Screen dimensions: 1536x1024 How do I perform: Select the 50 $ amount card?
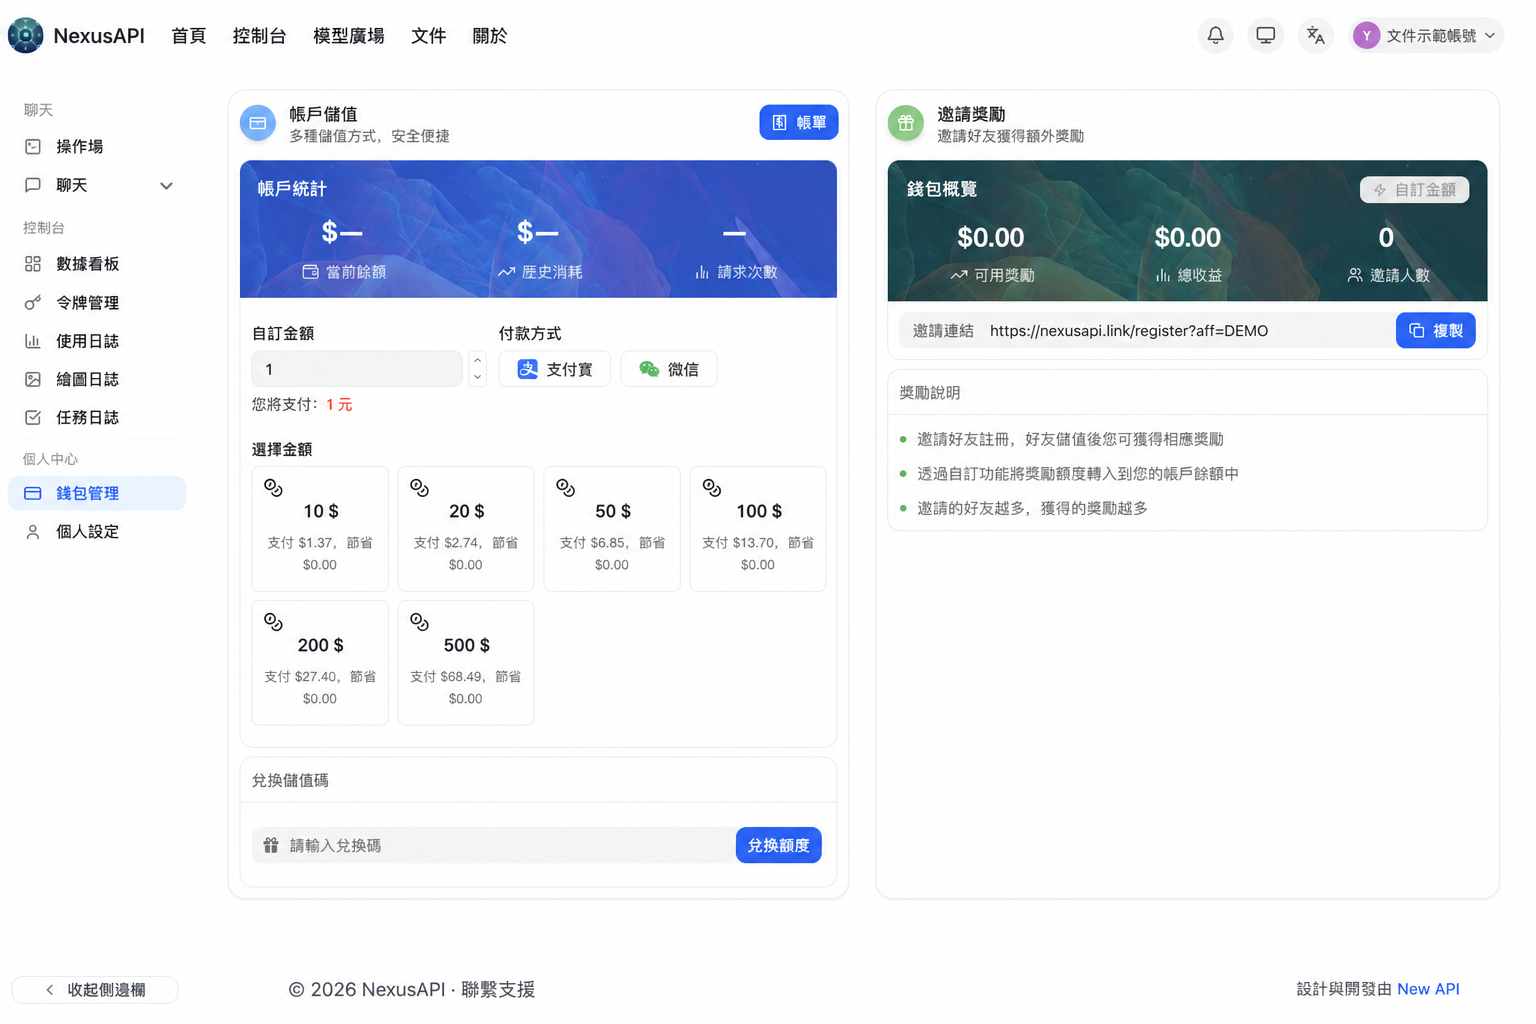pyautogui.click(x=612, y=529)
